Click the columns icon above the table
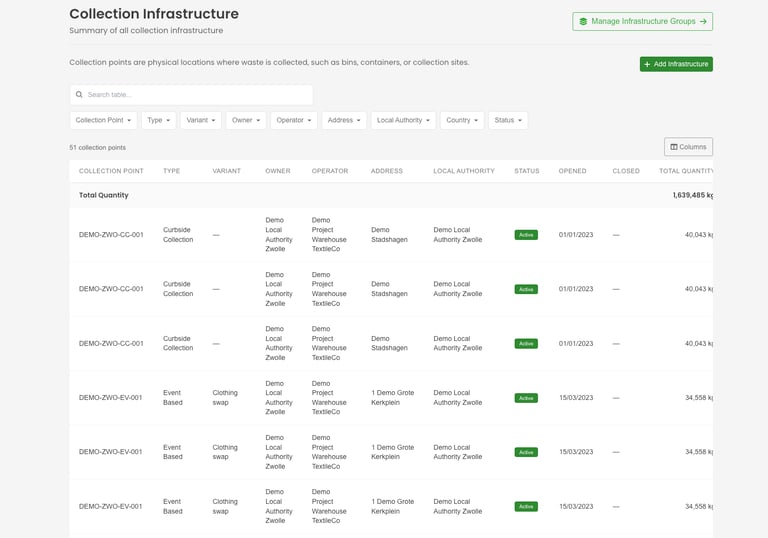768x538 pixels. pyautogui.click(x=674, y=147)
